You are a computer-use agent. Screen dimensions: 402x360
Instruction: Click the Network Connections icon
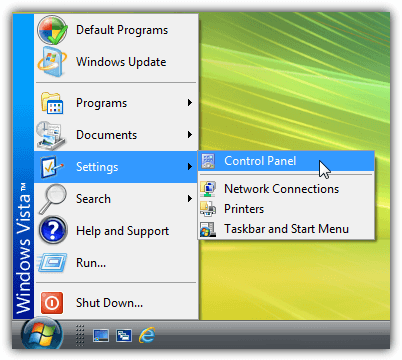pos(208,189)
